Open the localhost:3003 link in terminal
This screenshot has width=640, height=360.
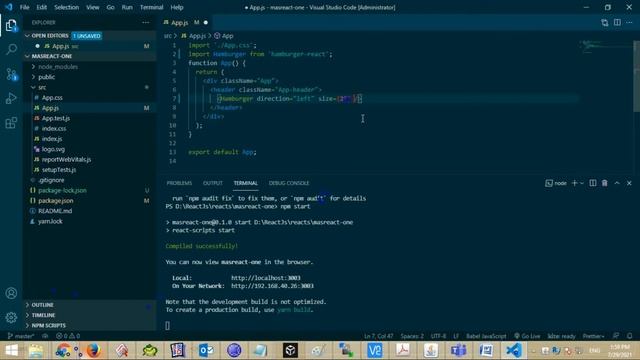(x=266, y=278)
